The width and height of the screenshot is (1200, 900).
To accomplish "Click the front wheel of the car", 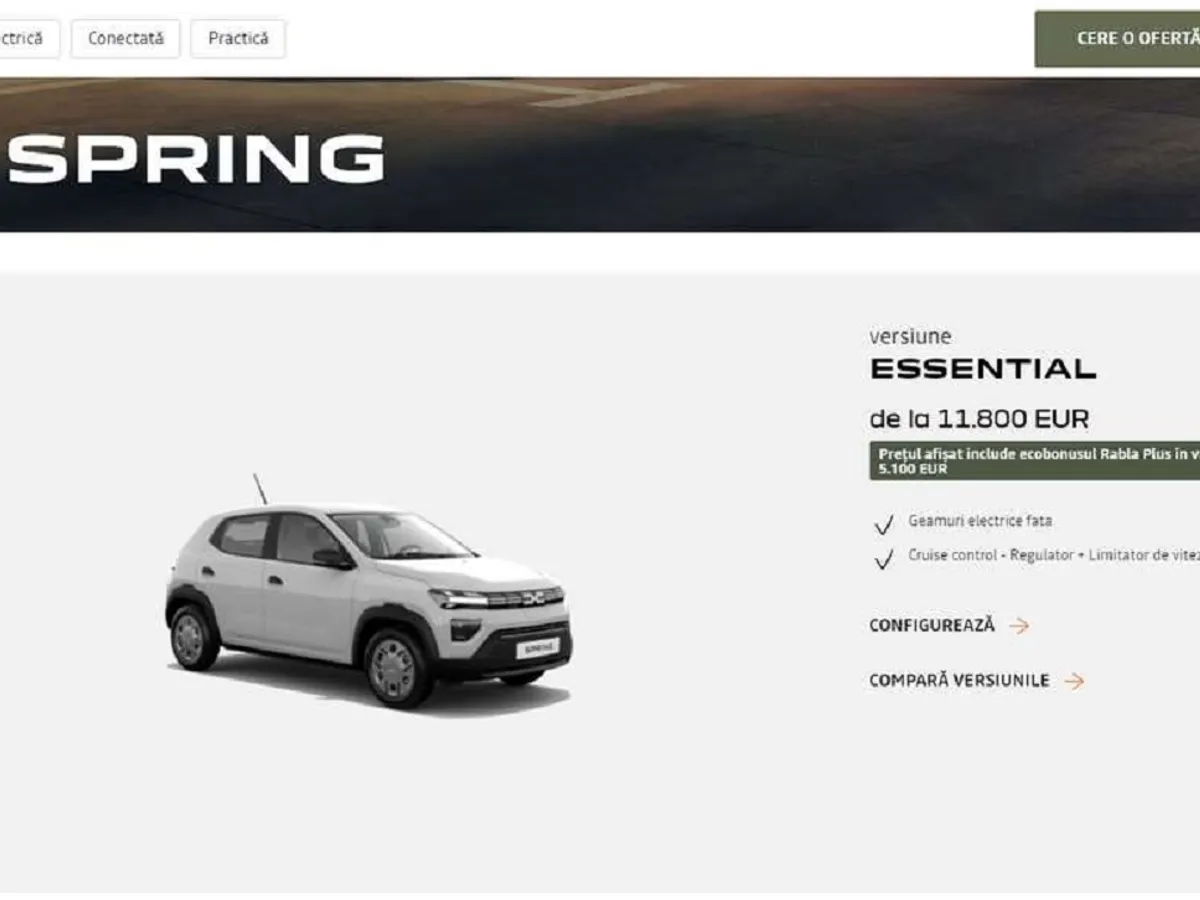I will [x=398, y=668].
